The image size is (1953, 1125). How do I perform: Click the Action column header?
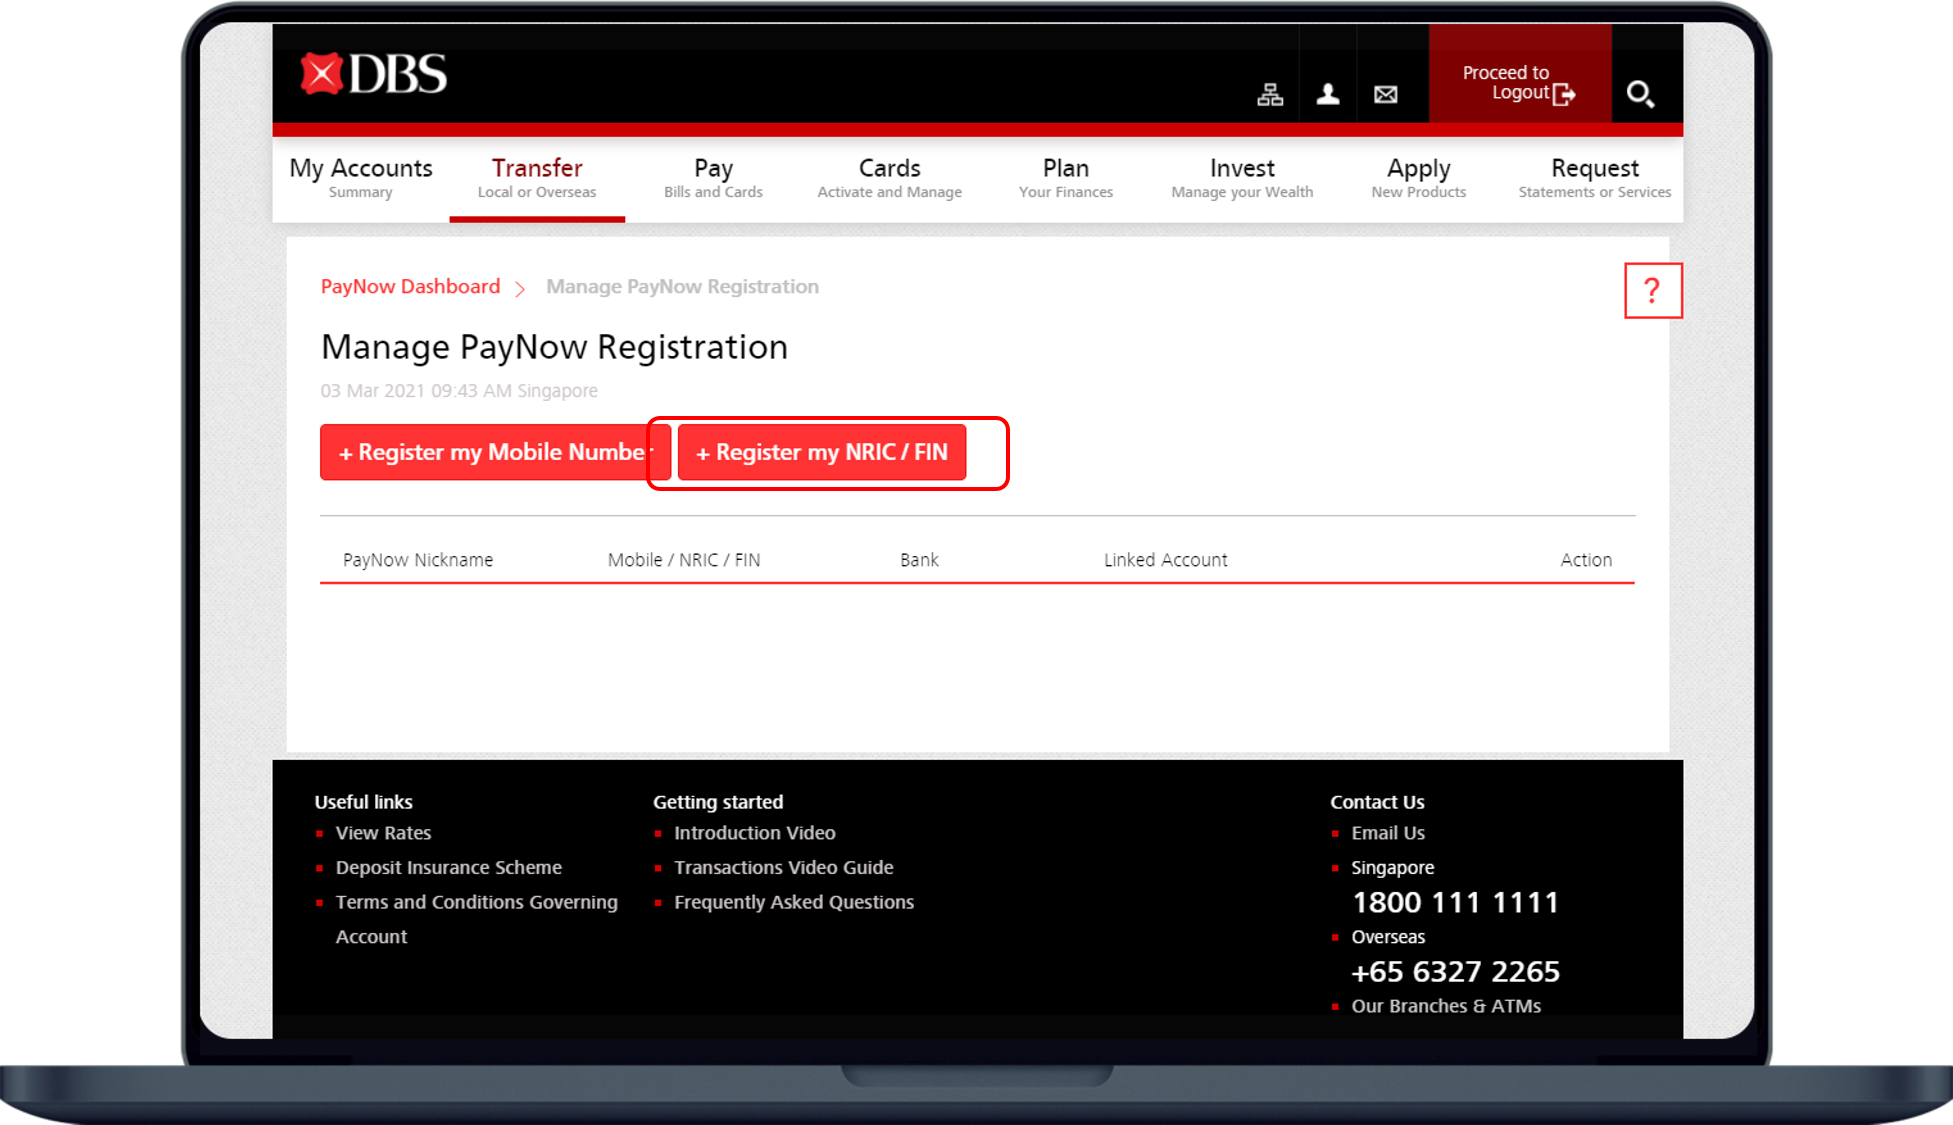[x=1586, y=560]
